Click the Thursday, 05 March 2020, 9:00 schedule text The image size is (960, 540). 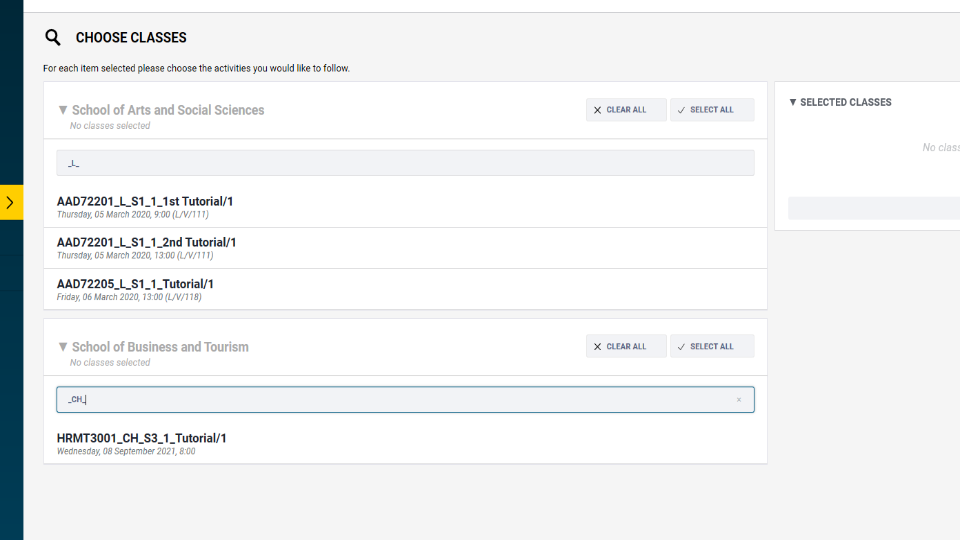pos(133,214)
